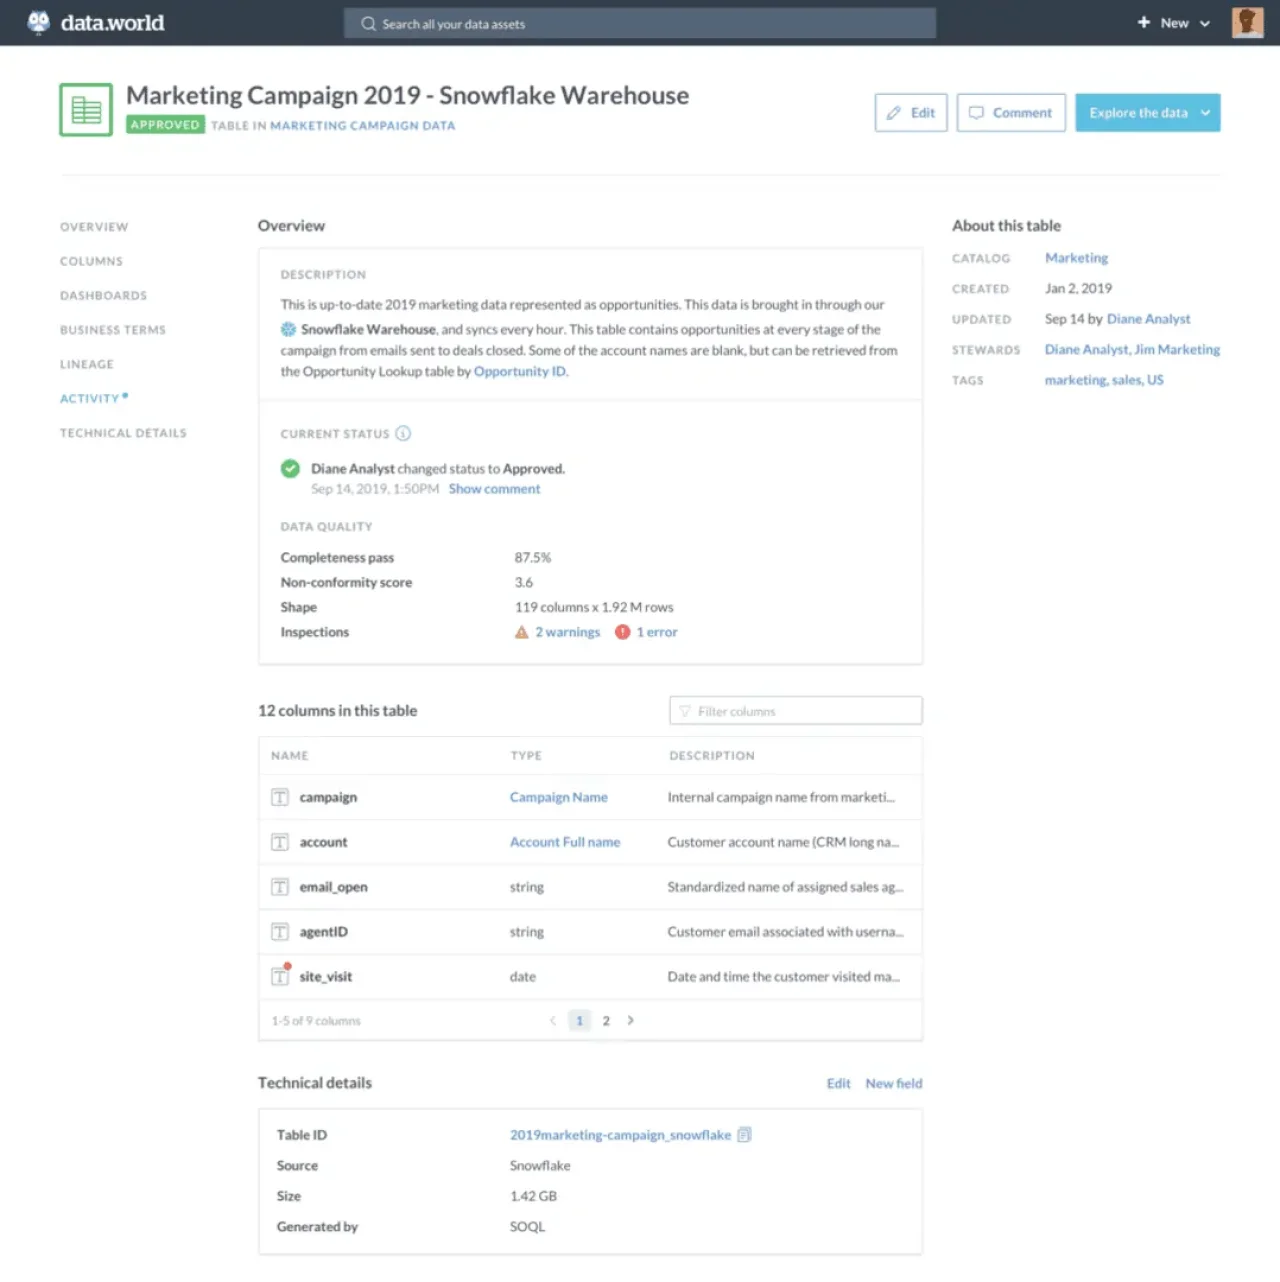Viewport: 1280px width, 1282px height.
Task: Copy Table ID using the clipboard icon
Action: [x=744, y=1135]
